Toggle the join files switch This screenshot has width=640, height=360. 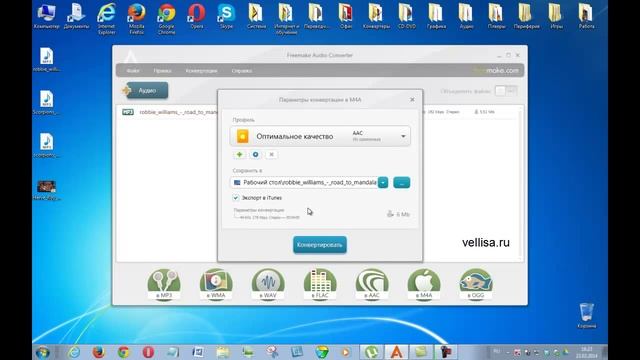click(506, 91)
